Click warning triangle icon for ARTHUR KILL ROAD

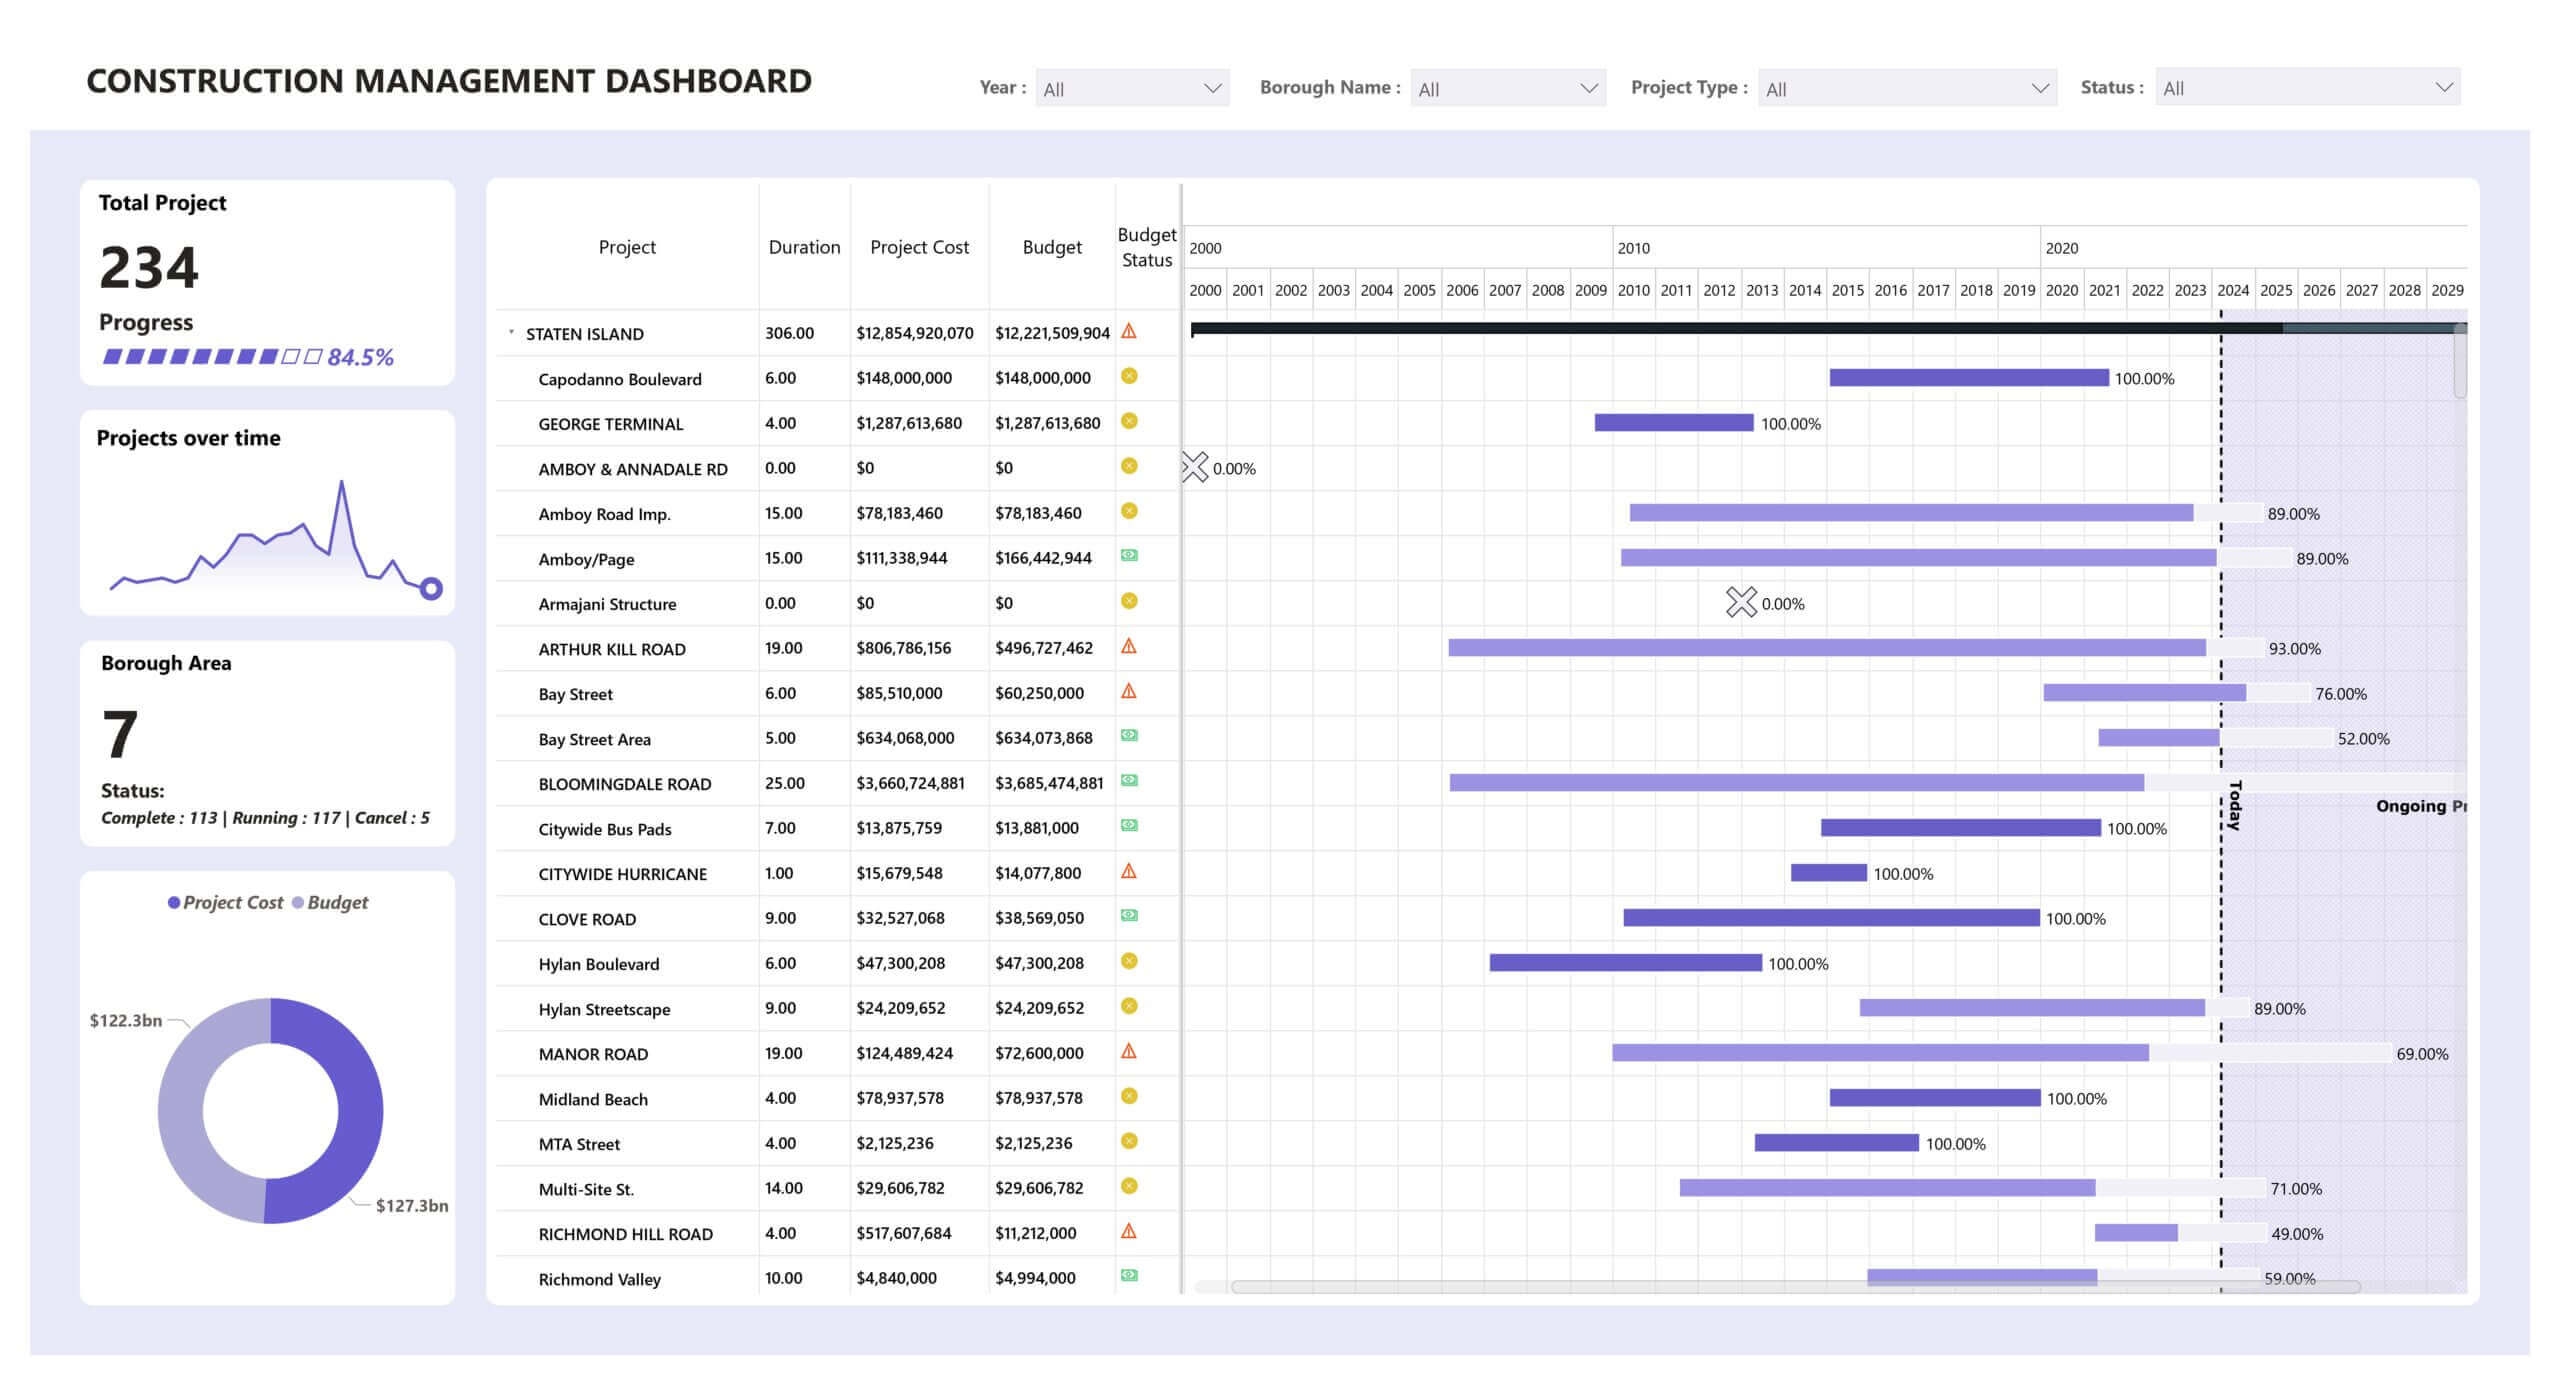pos(1129,647)
